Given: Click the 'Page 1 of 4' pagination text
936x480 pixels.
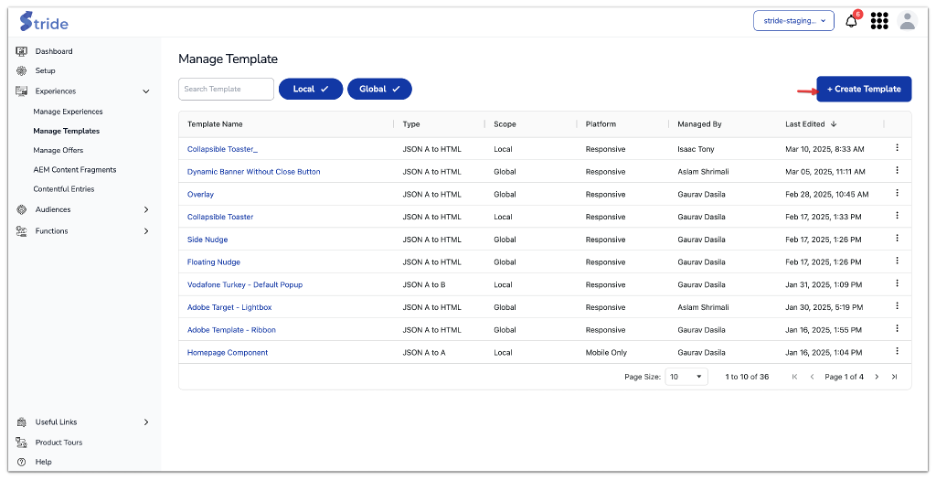Looking at the screenshot, I should 844,377.
